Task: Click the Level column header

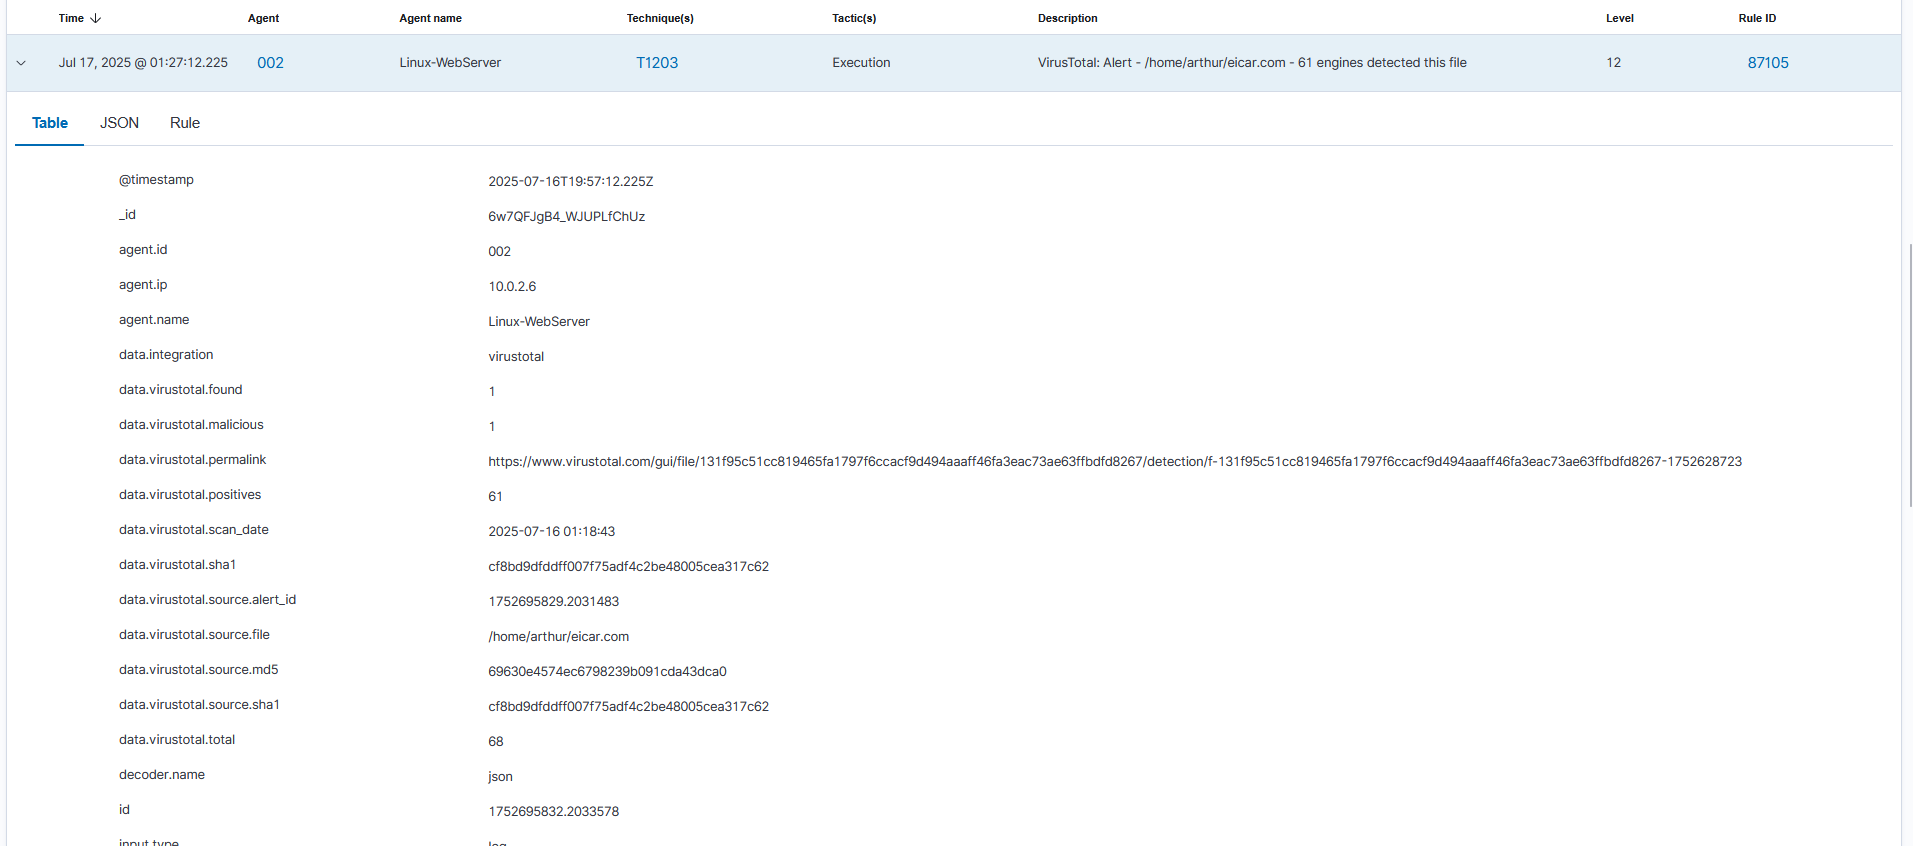Action: 1619,18
